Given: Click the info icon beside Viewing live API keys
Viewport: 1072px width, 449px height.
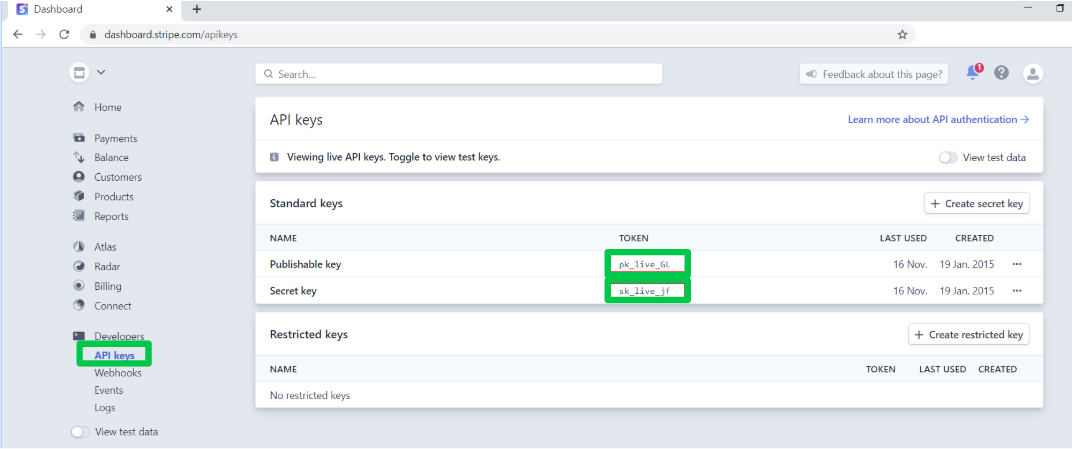Looking at the screenshot, I should click(274, 157).
